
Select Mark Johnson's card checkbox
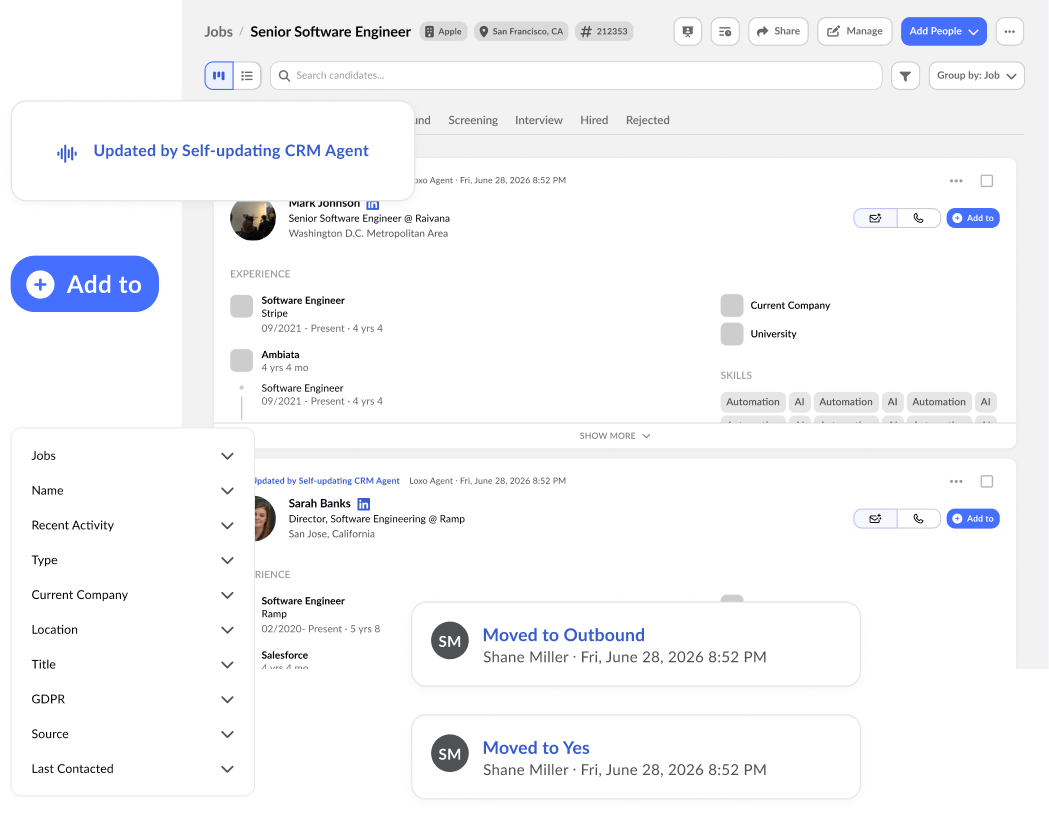coord(987,181)
